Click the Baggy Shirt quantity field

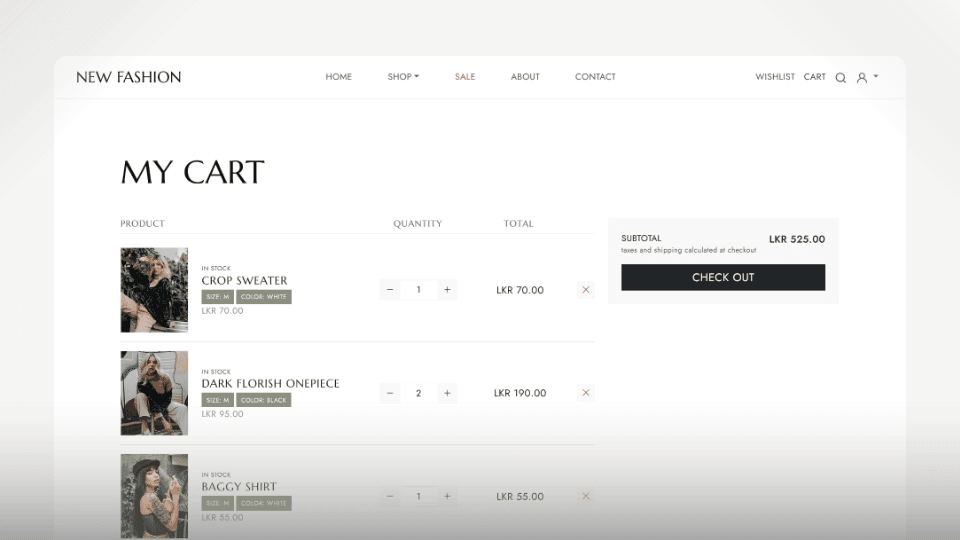[419, 497]
